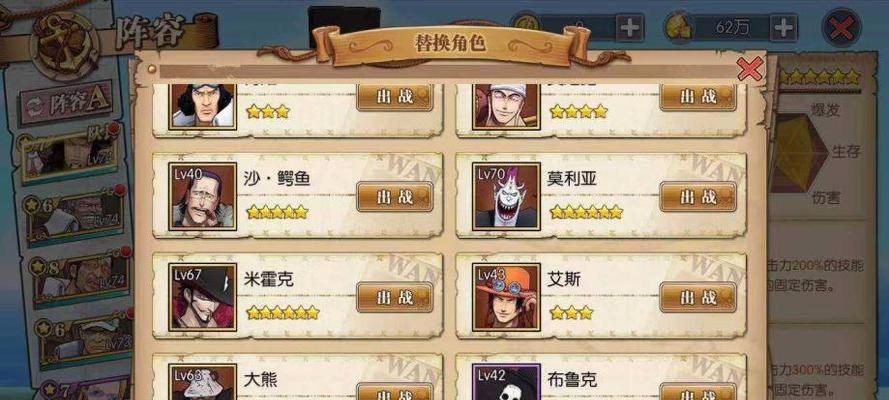
Task: Deploy 莫利亚 with the 出战 button
Action: (698, 197)
